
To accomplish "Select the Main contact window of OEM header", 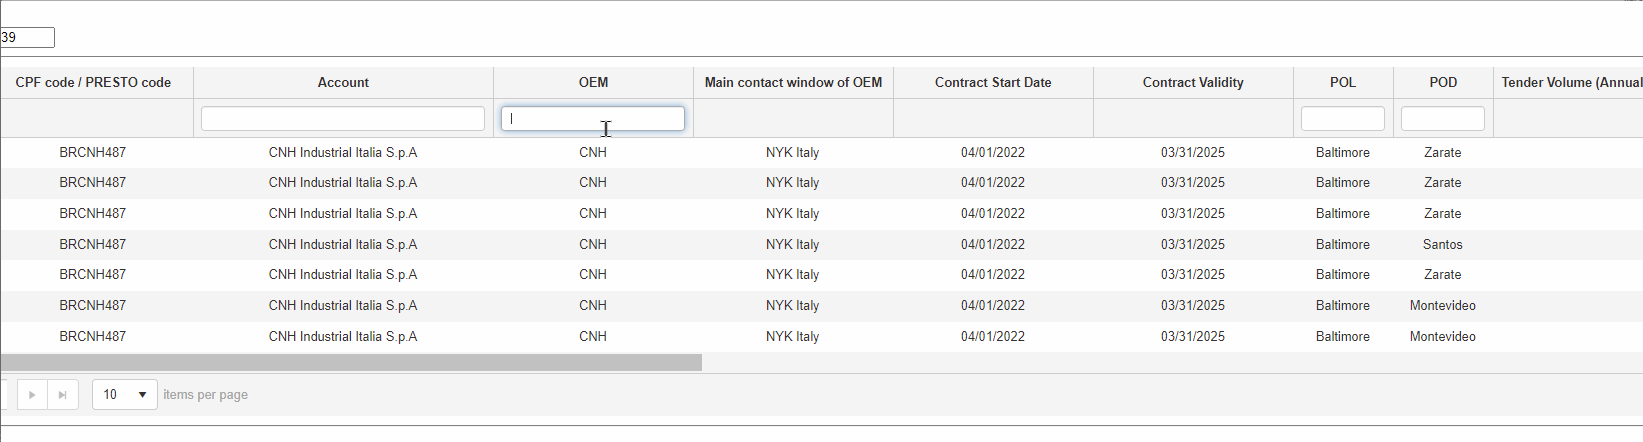I will 793,83.
